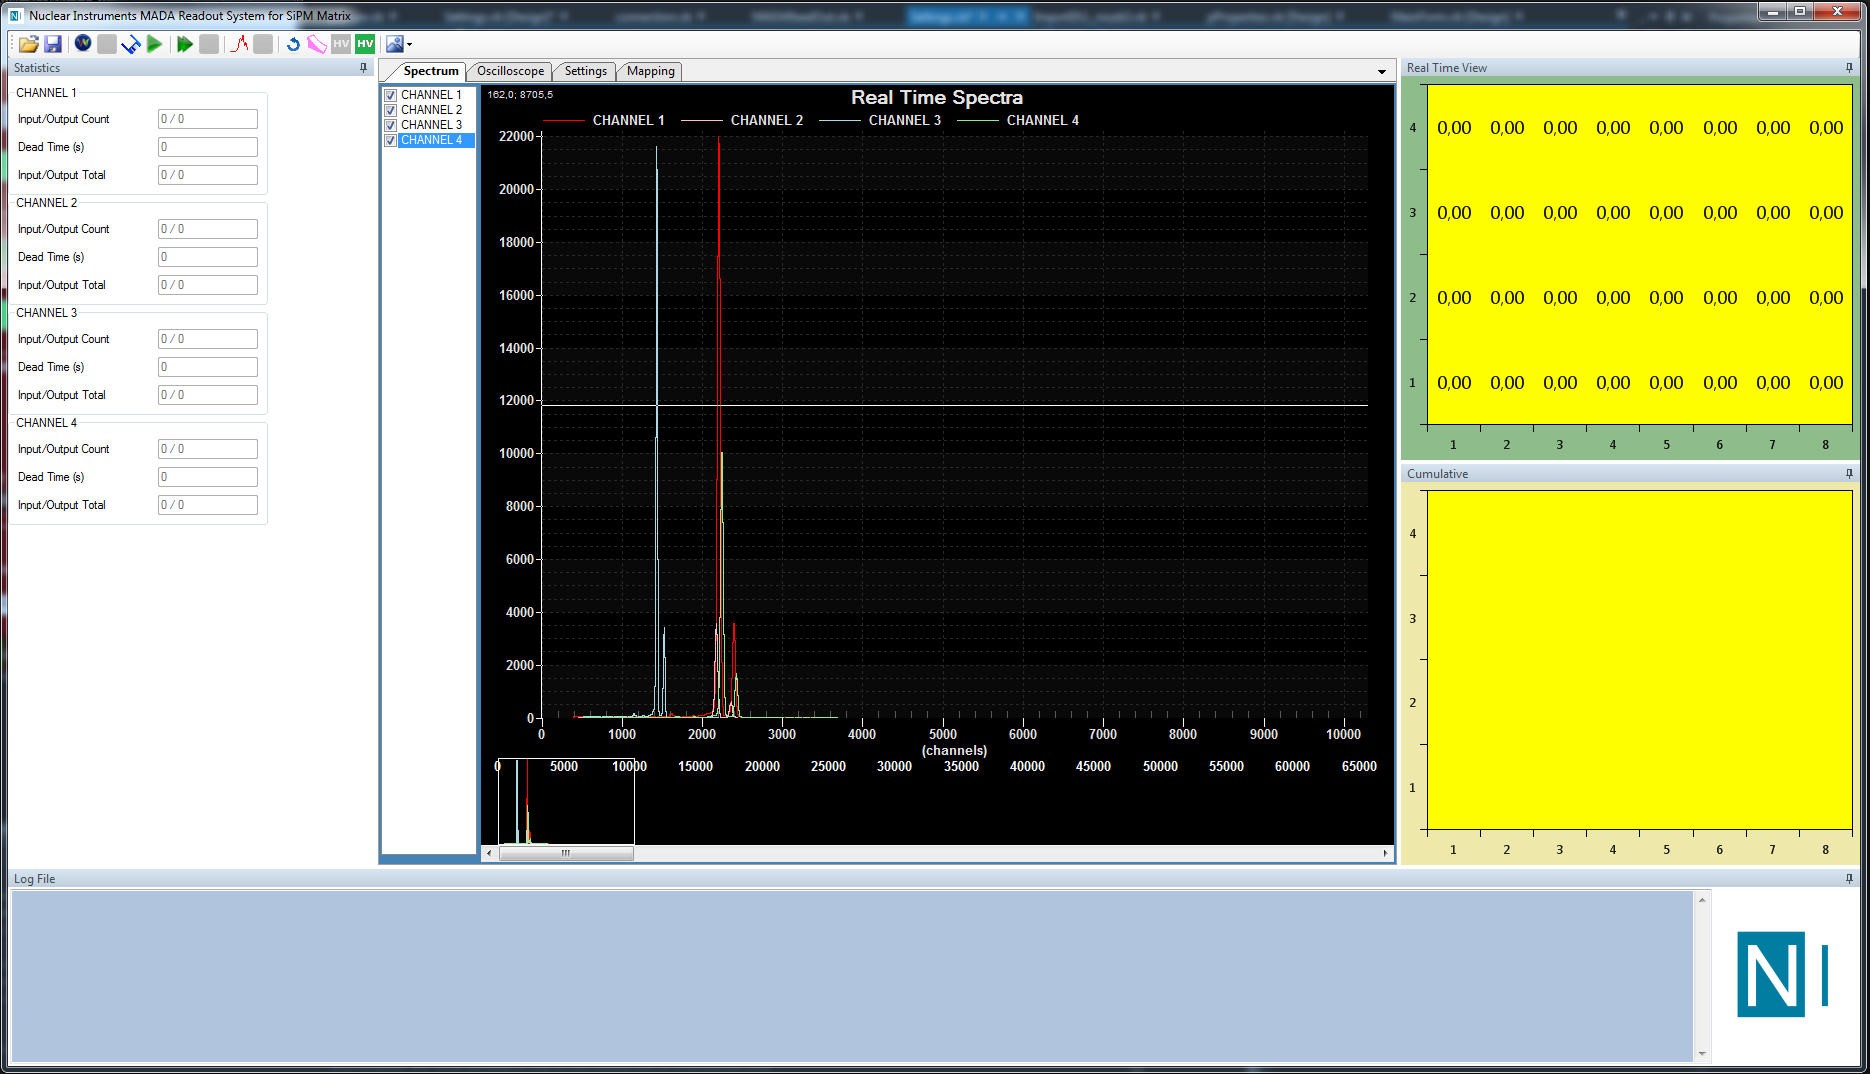Click CHANNEL 1 Input/Output Count field

coord(207,119)
